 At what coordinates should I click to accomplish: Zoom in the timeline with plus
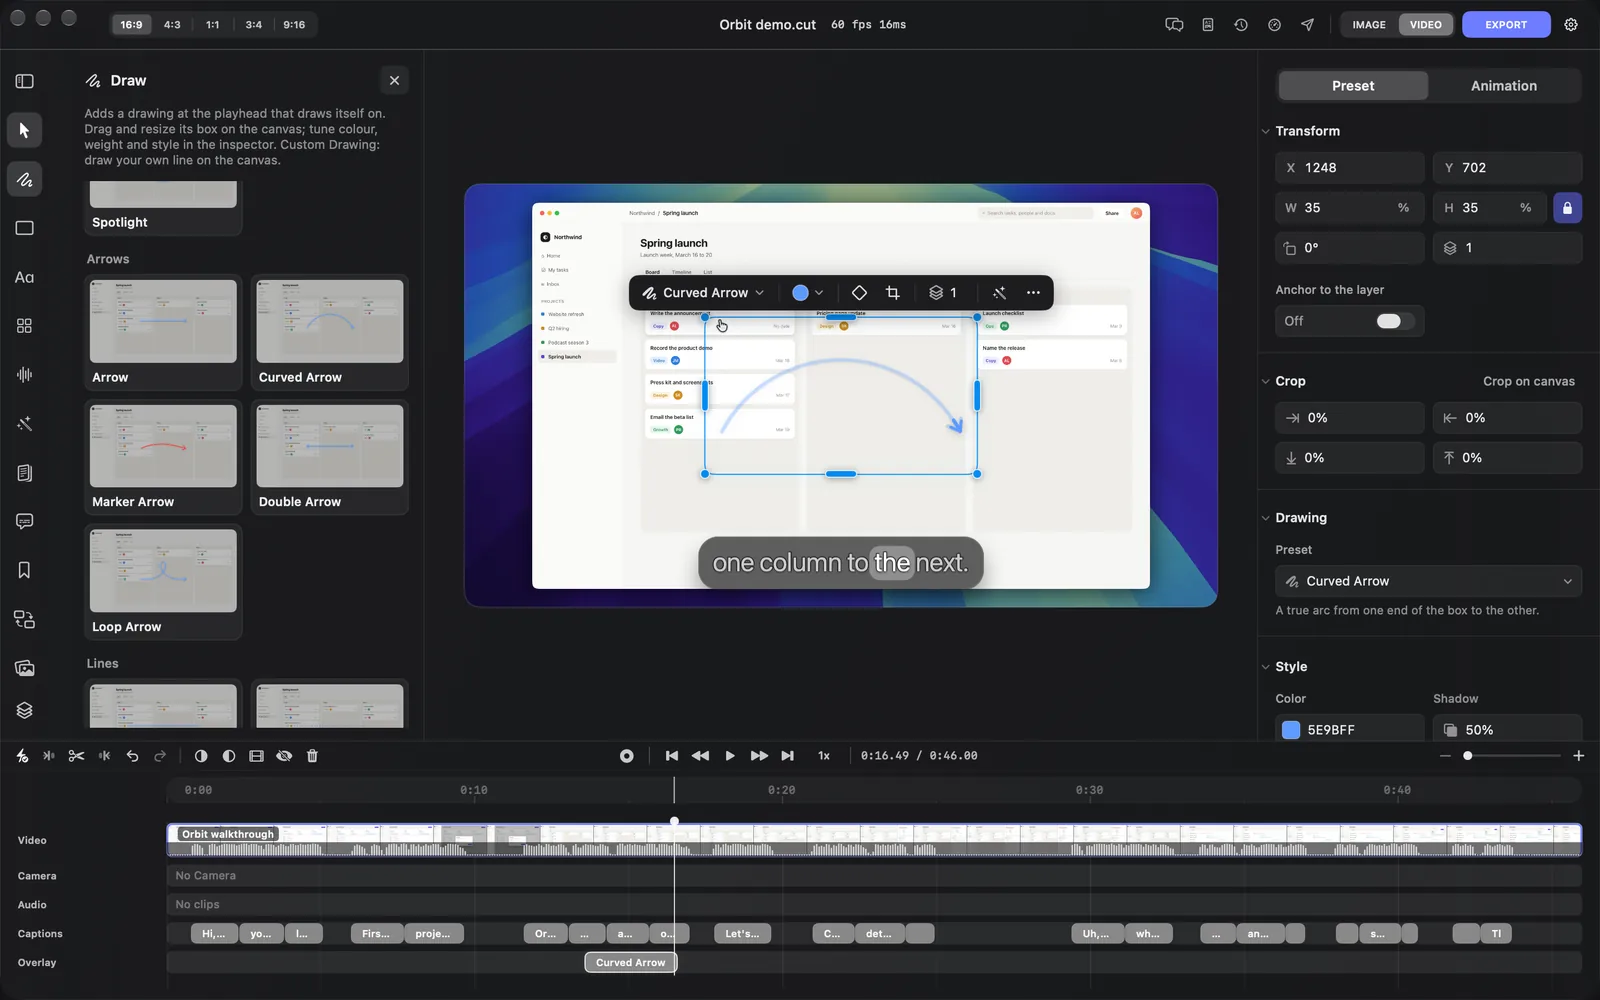[x=1579, y=756]
